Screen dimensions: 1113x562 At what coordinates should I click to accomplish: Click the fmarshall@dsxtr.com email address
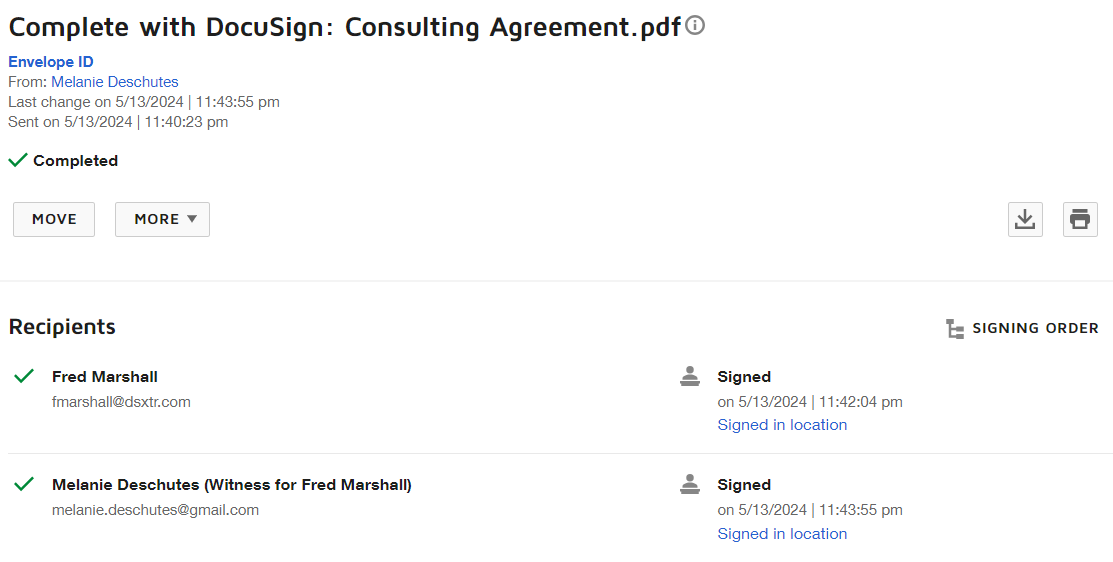(x=121, y=402)
